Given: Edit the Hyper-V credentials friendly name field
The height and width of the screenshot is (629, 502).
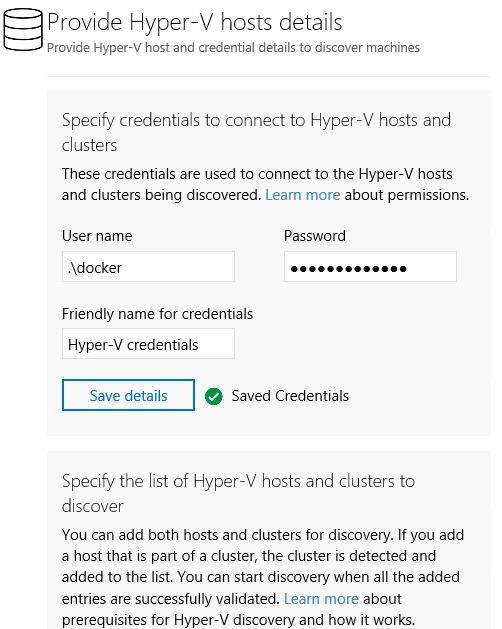Looking at the screenshot, I should click(148, 344).
